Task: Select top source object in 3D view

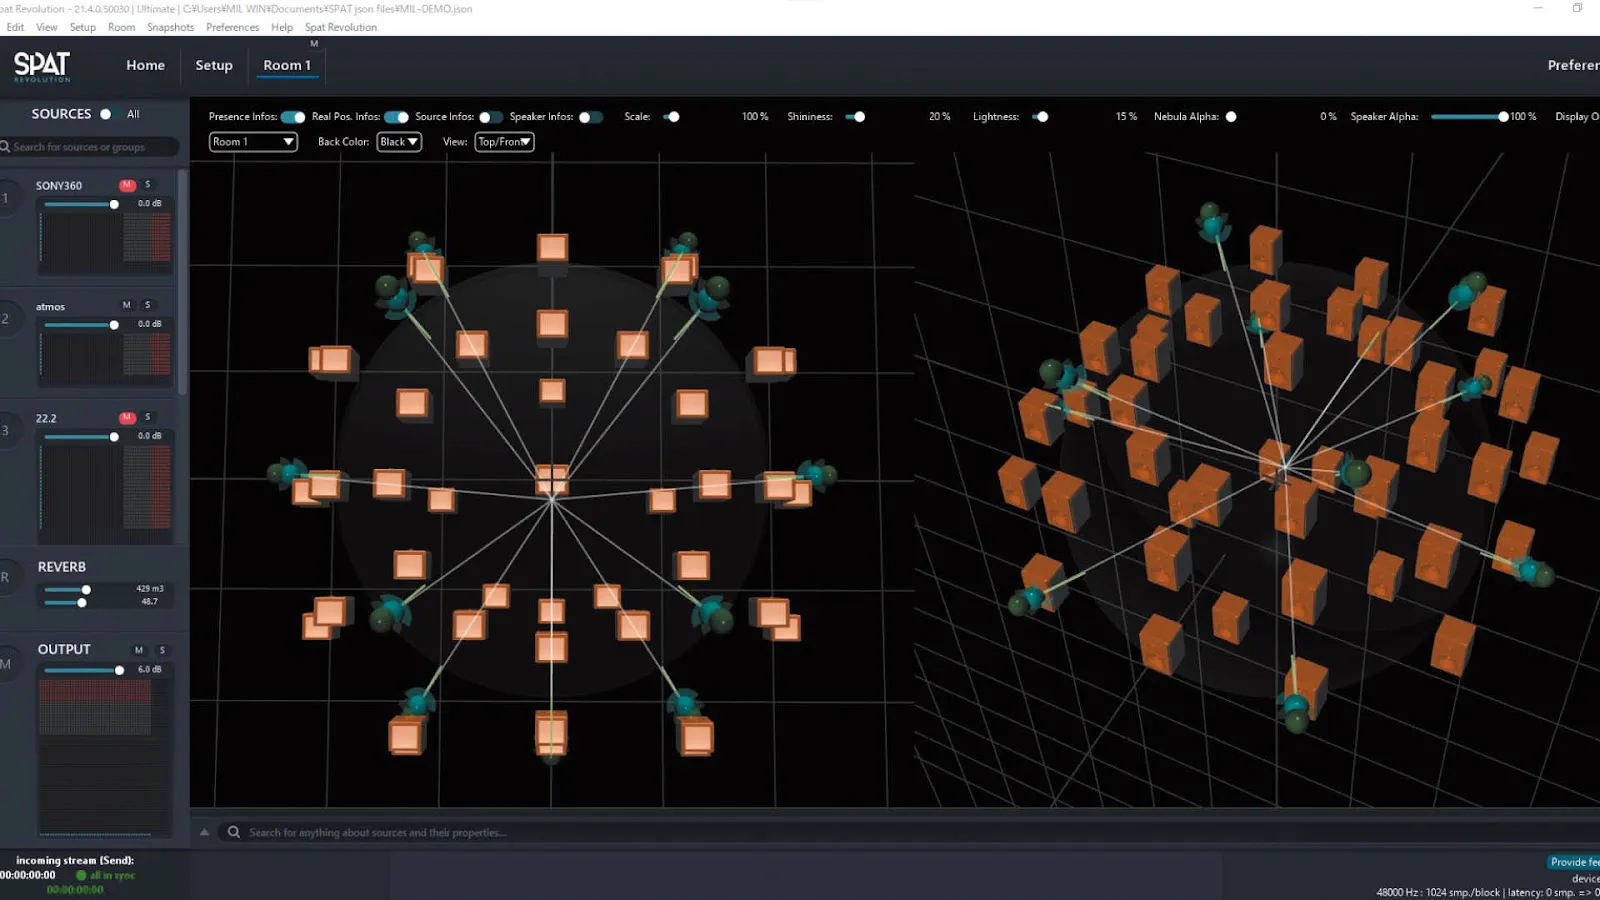Action: [x=1213, y=223]
